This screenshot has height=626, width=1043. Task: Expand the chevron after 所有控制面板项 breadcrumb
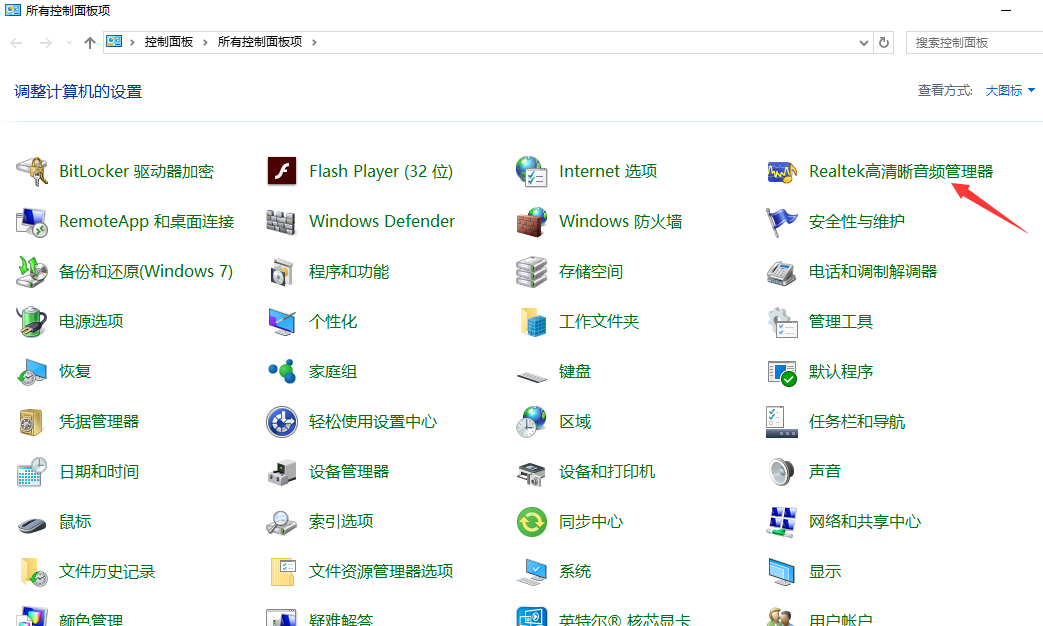click(314, 43)
